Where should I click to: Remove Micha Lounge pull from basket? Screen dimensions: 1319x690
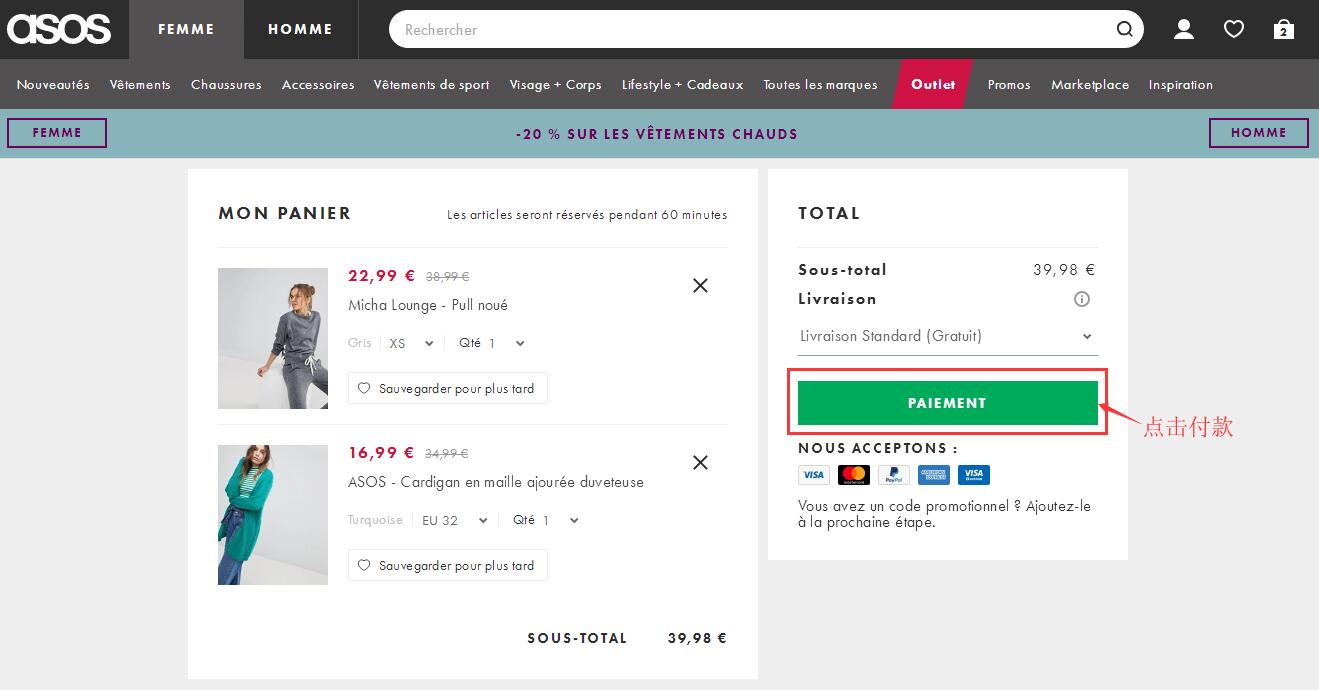700,286
